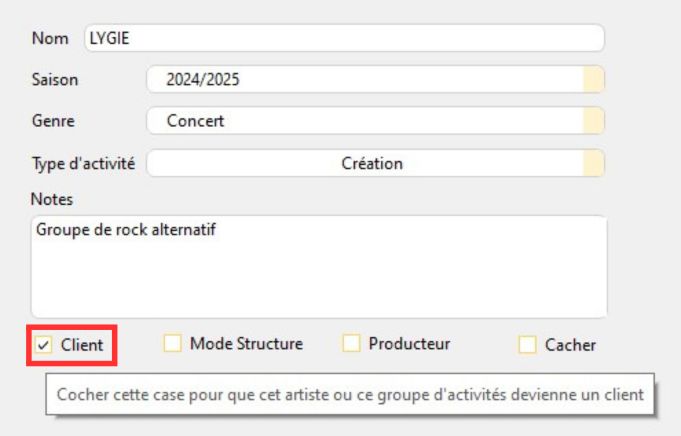The image size is (681, 436).
Task: Click the Nom field containing LYGIE
Action: [x=344, y=38]
